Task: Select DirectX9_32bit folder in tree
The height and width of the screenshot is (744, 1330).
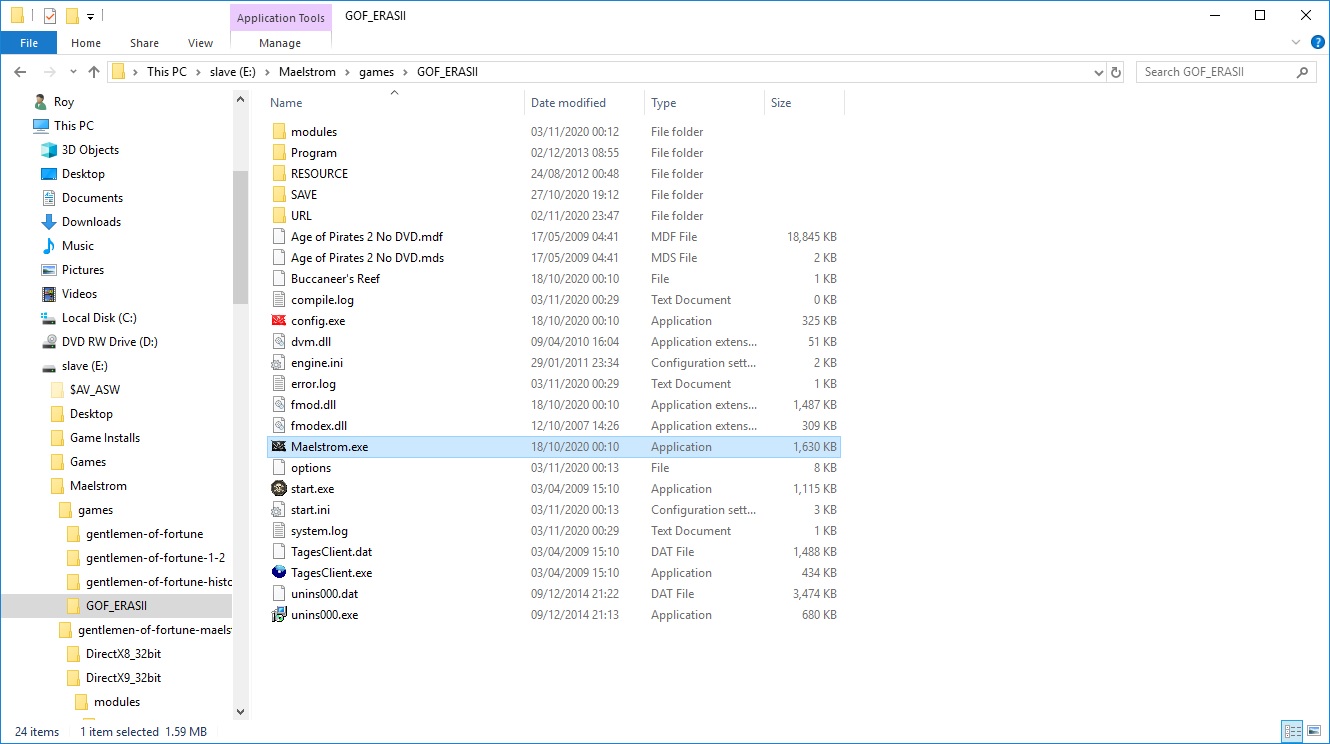Action: pyautogui.click(x=123, y=678)
